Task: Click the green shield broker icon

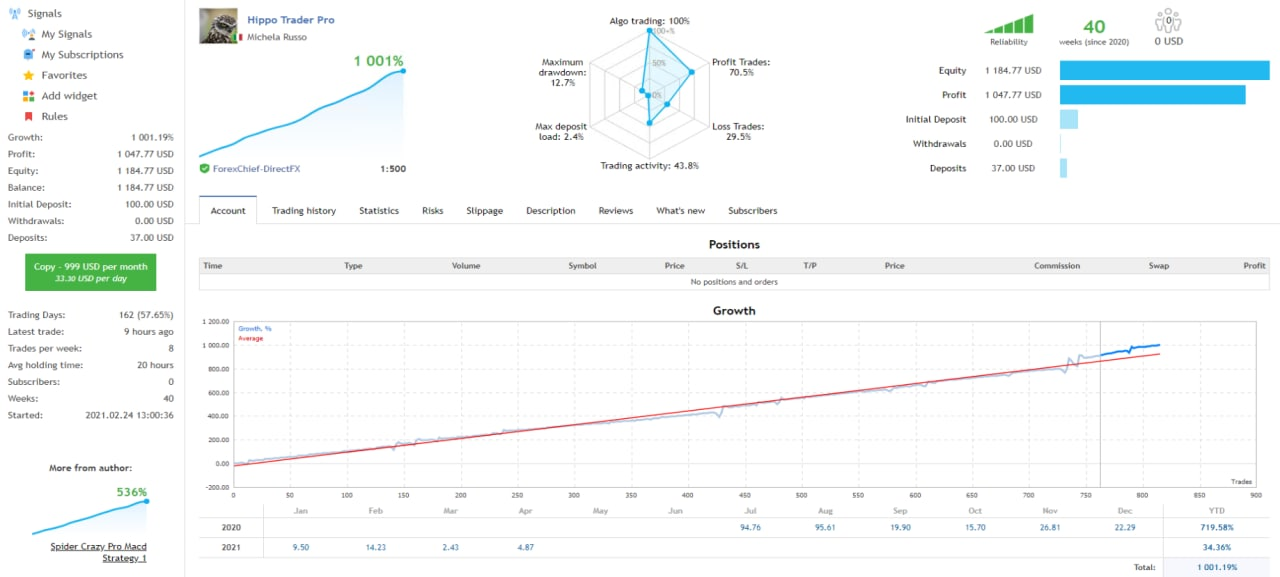Action: 205,169
